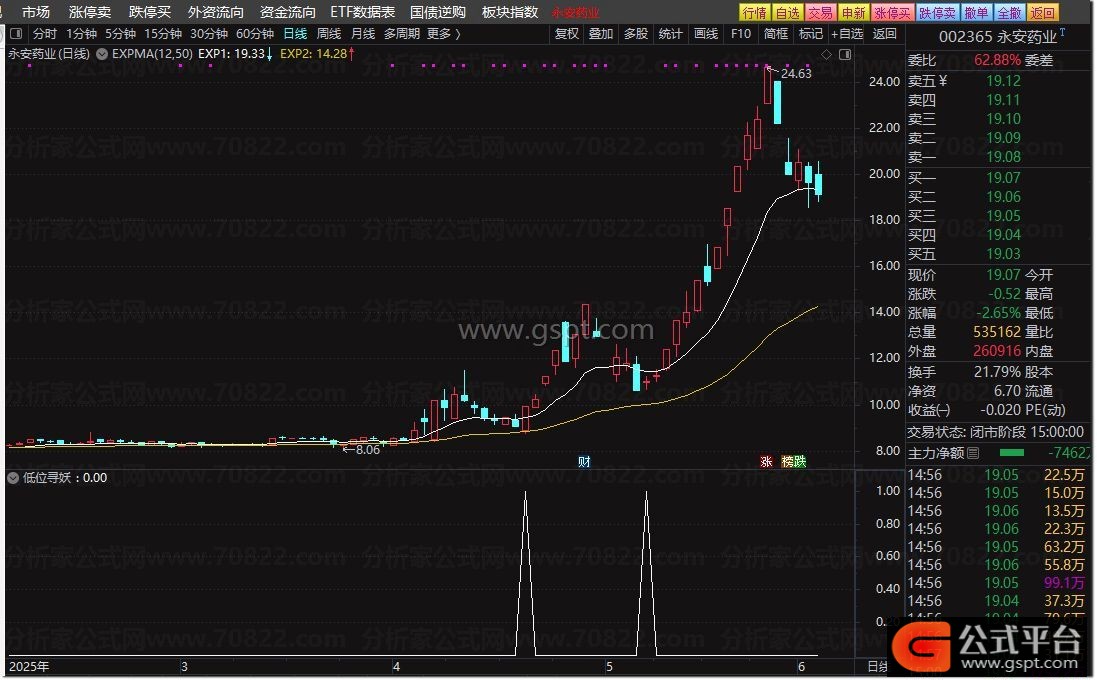Click the blue 全撤 button
The height and width of the screenshot is (680, 1097).
1009,13
